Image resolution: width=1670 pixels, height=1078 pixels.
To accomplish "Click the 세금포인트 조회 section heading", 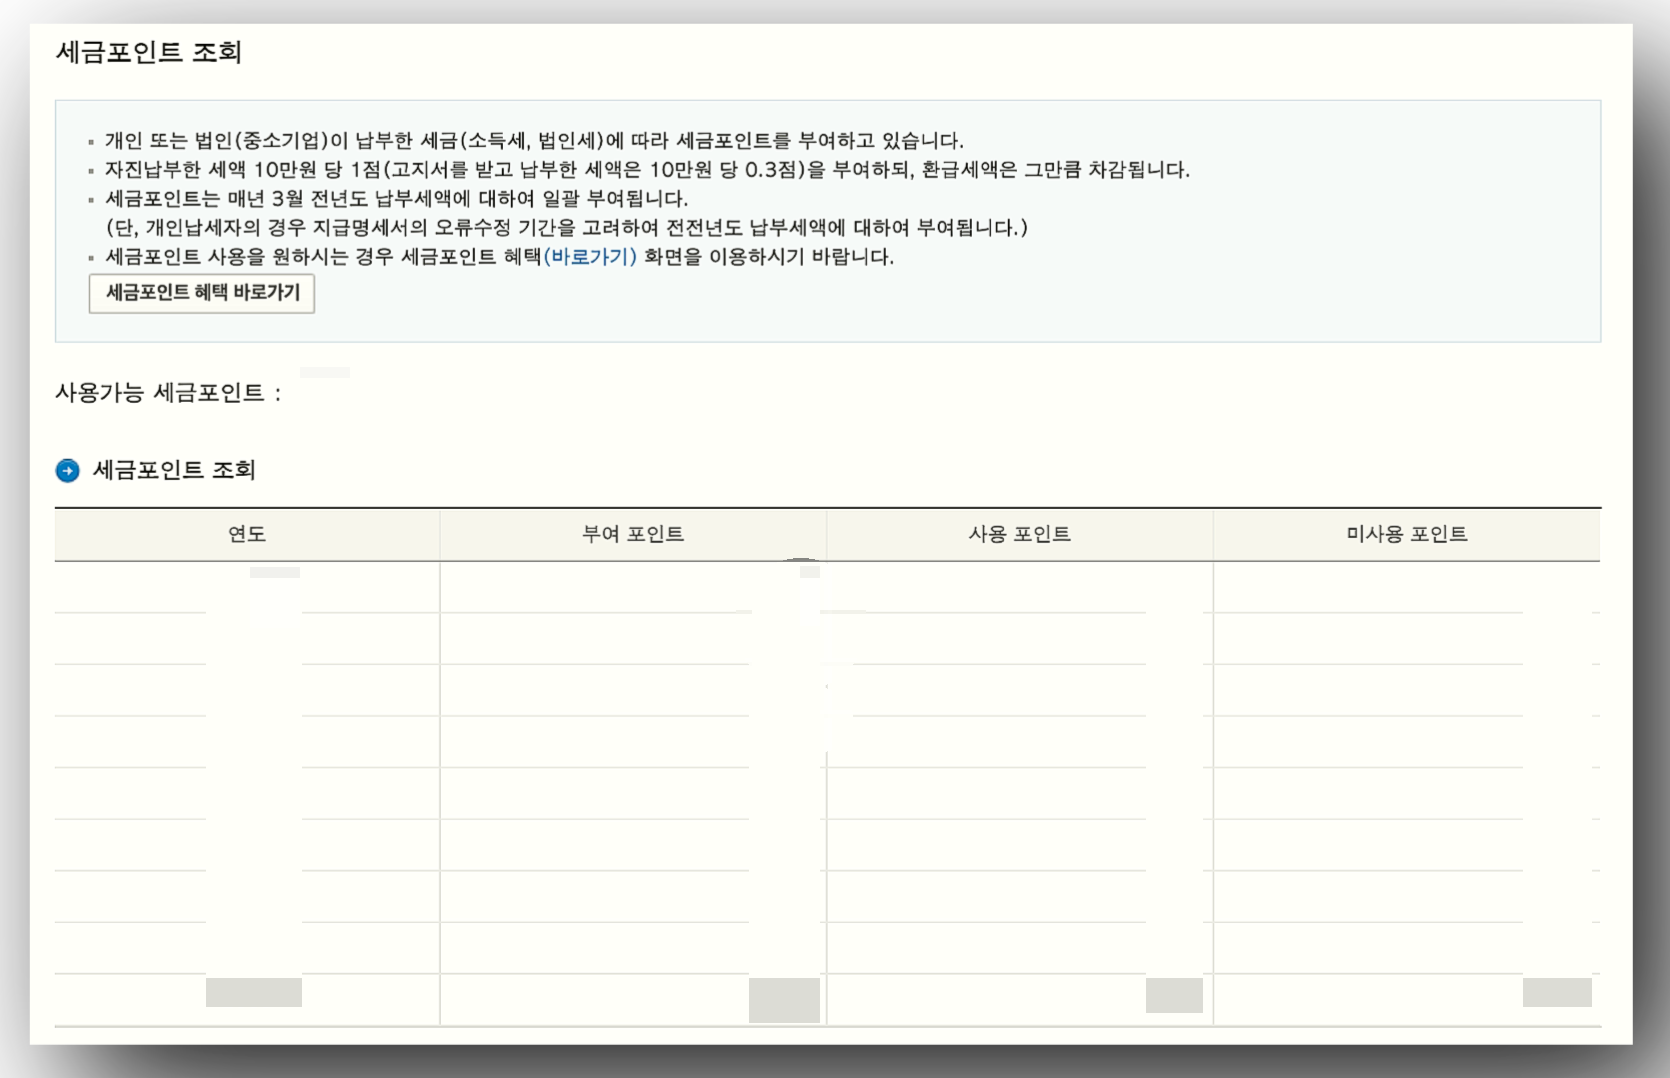I will pyautogui.click(x=174, y=470).
